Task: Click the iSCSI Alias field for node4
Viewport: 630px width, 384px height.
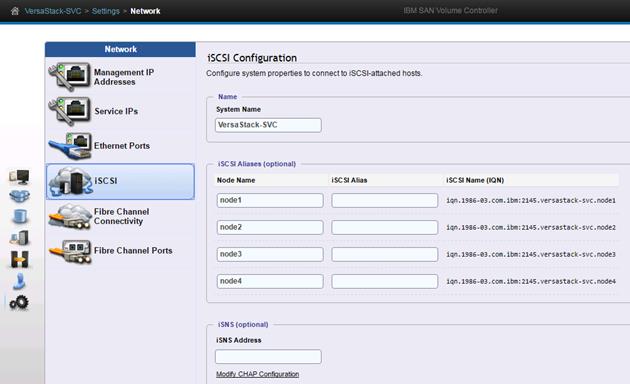Action: [x=385, y=281]
